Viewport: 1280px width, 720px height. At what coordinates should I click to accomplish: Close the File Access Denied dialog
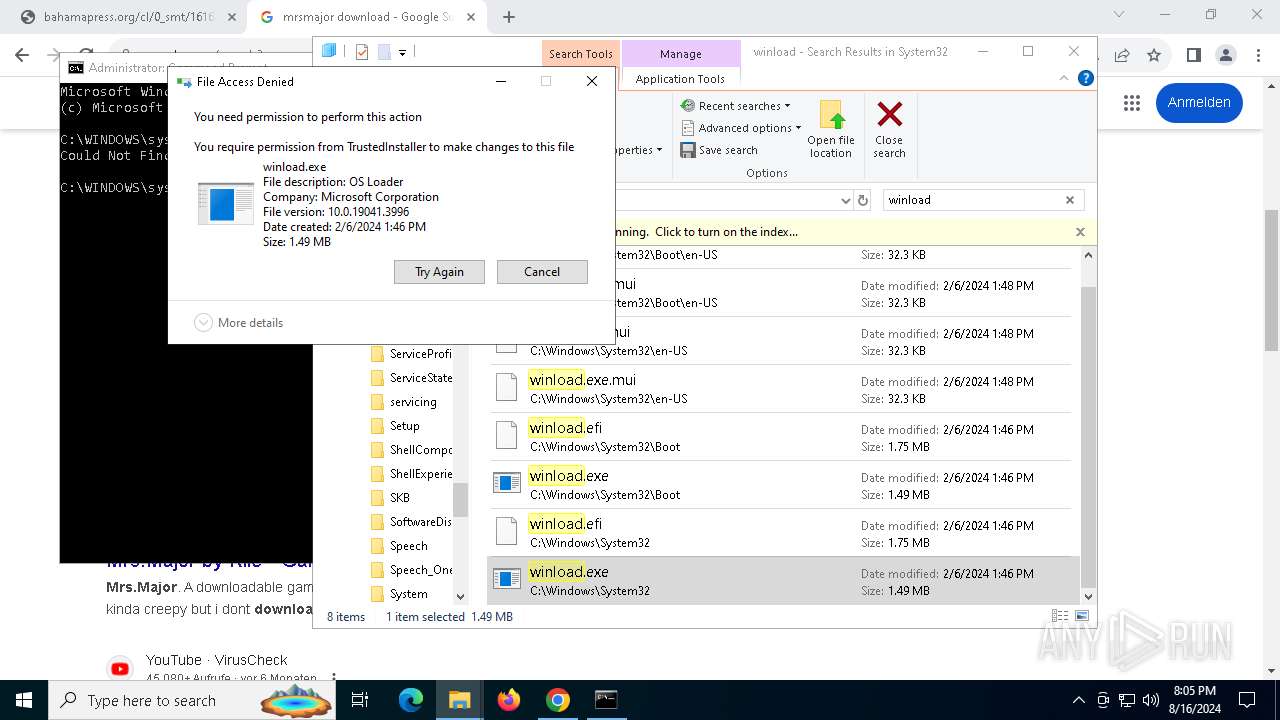592,81
